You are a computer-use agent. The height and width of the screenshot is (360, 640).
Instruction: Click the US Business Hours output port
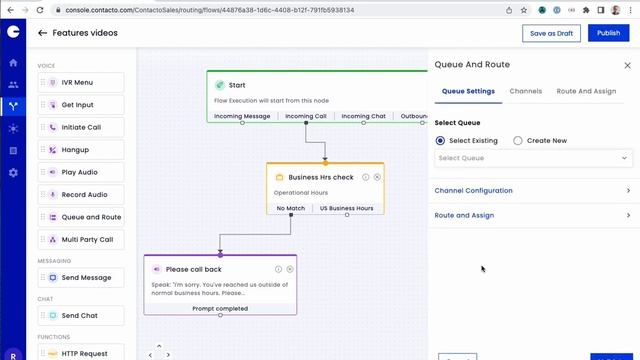pos(347,215)
